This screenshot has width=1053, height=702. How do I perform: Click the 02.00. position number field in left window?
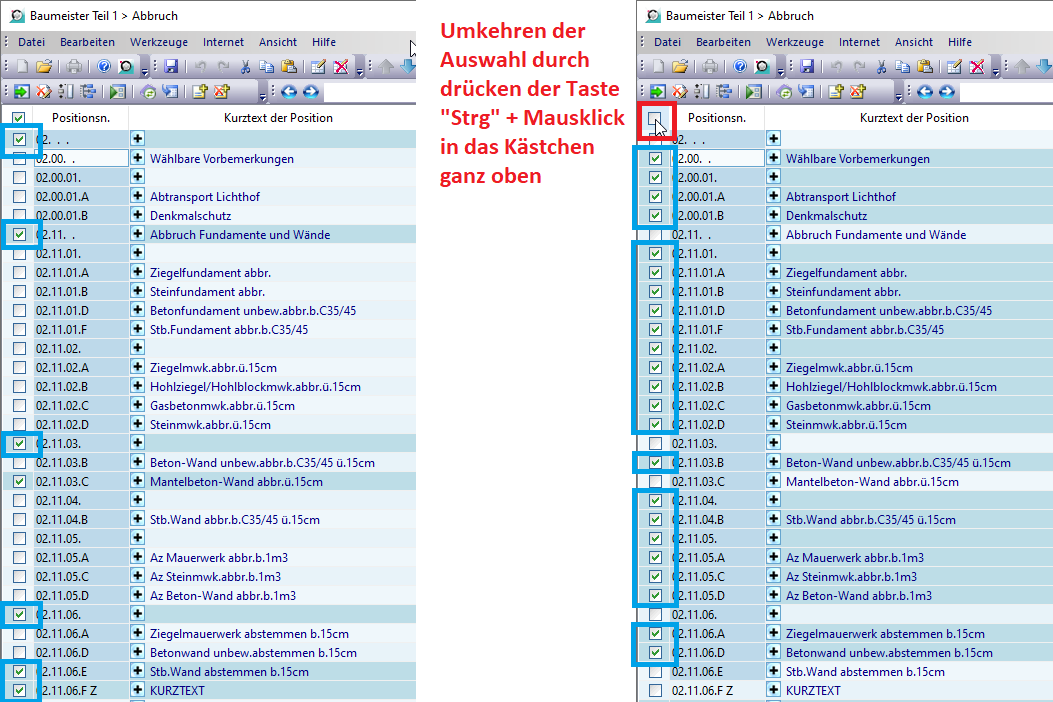point(82,159)
